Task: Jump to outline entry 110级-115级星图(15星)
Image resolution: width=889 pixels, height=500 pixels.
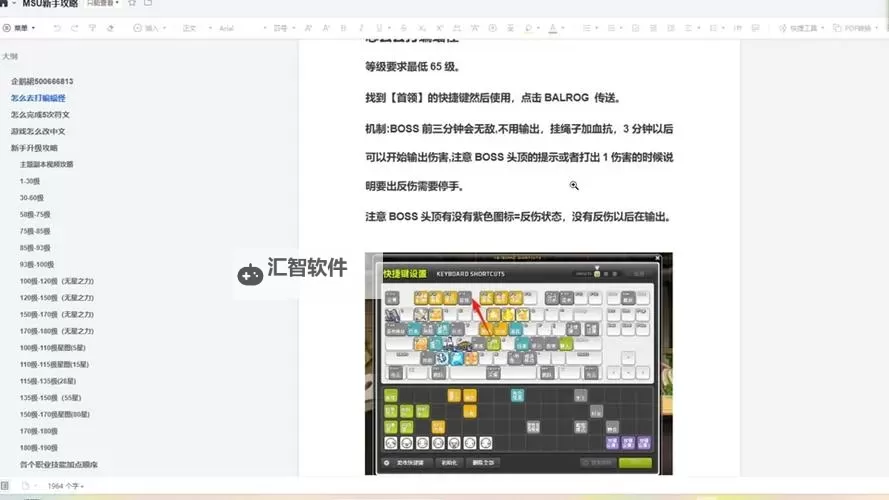Action: pos(54,364)
